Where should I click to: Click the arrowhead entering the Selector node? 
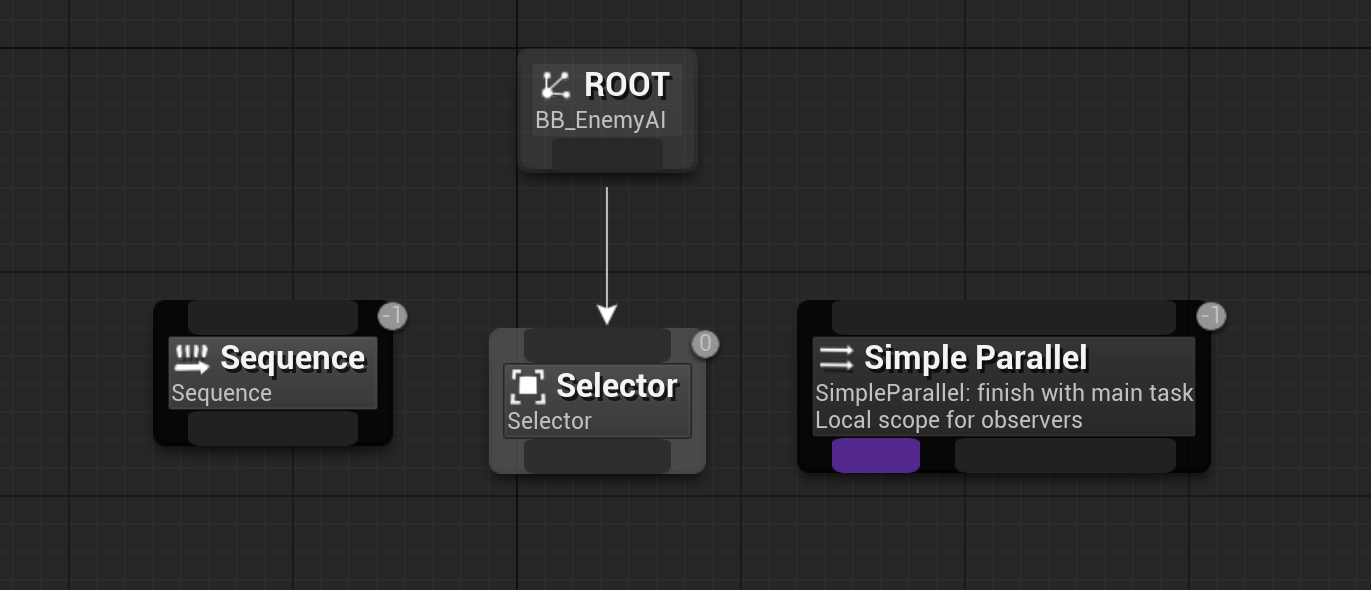[606, 315]
